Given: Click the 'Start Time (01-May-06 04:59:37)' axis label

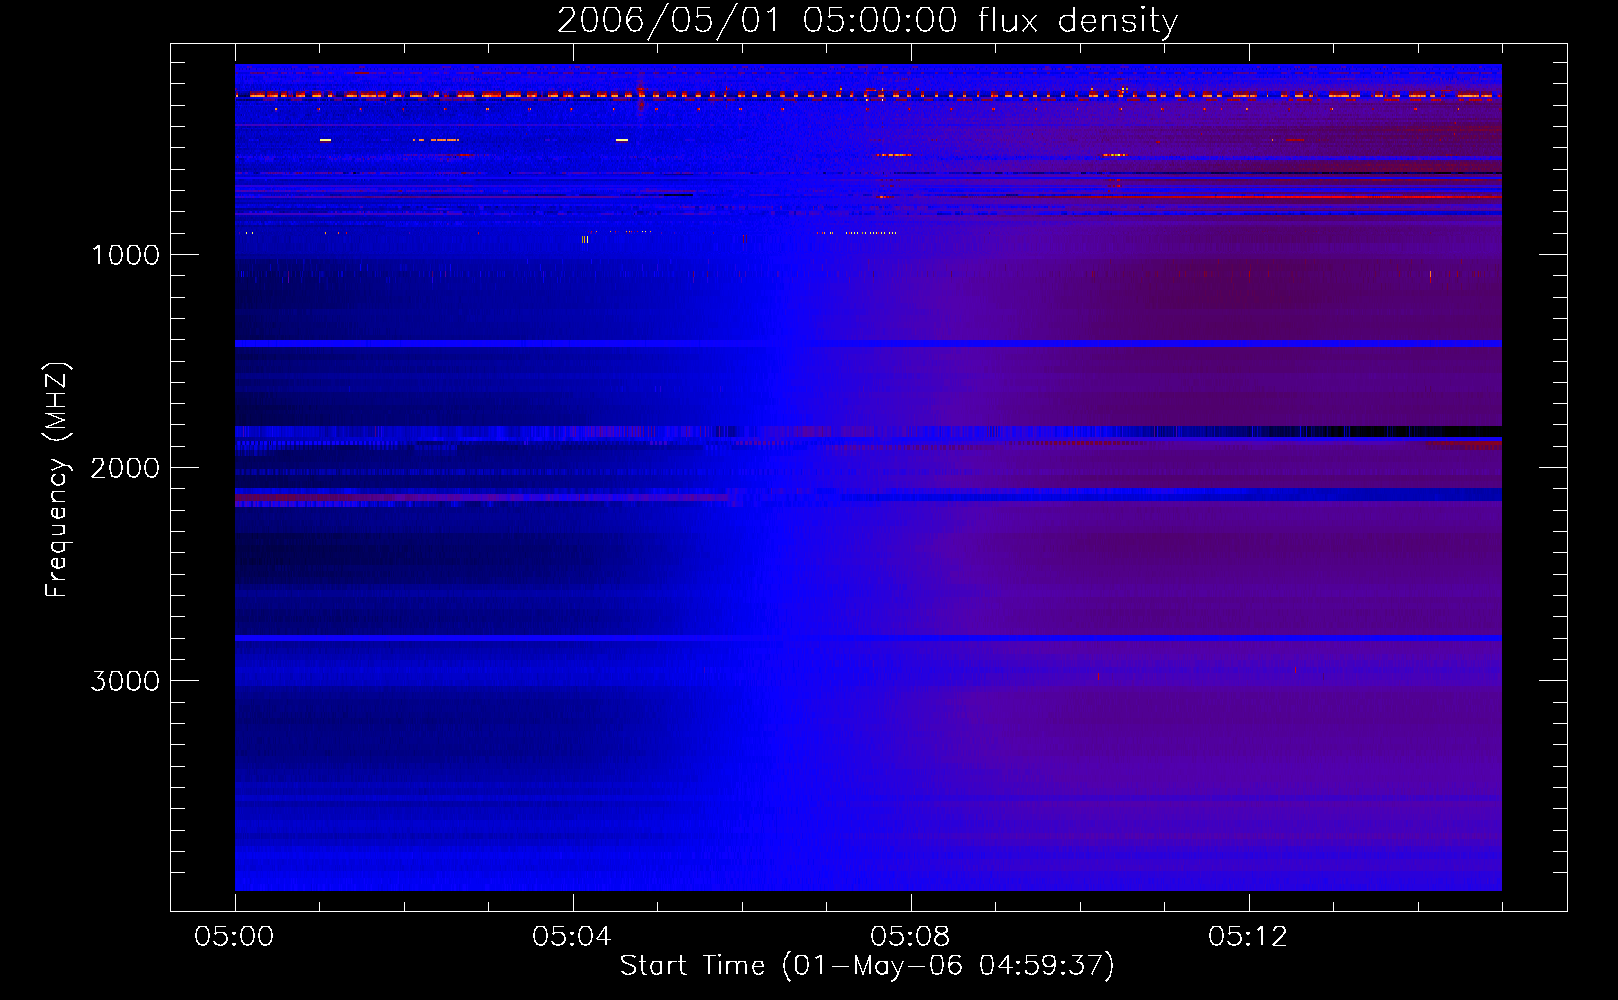Looking at the screenshot, I should pos(867,965).
